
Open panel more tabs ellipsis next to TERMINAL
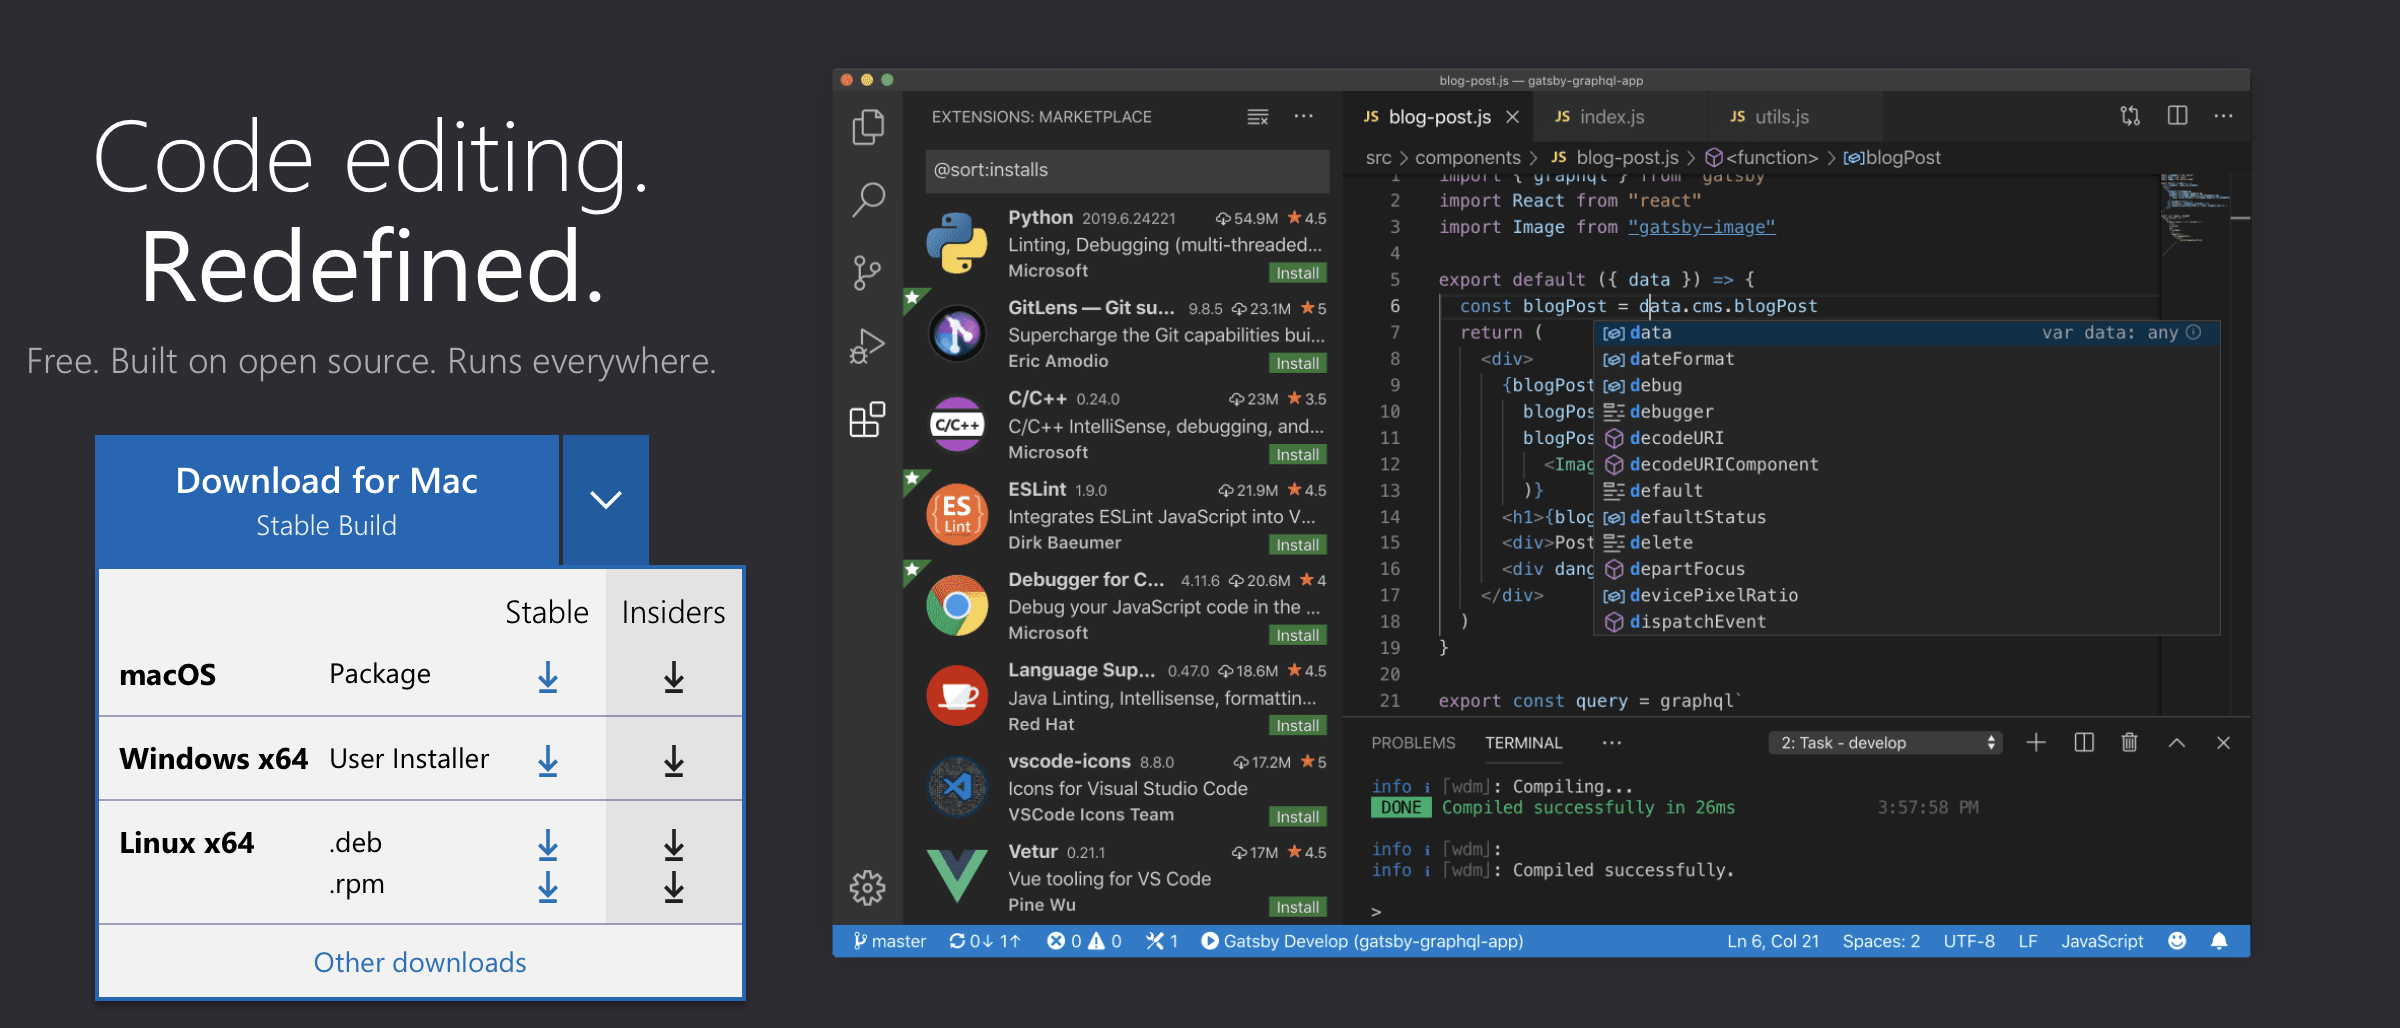[1611, 742]
